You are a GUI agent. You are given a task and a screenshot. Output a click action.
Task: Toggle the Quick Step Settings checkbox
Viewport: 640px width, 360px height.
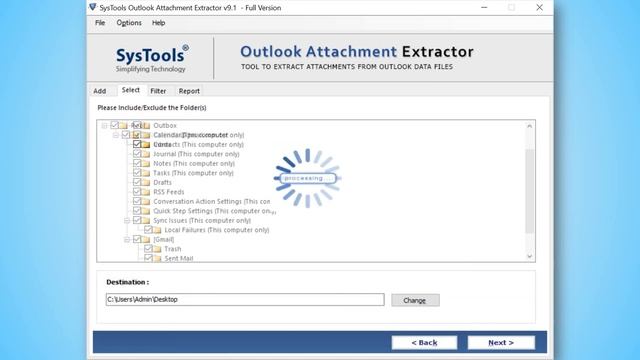tap(137, 210)
